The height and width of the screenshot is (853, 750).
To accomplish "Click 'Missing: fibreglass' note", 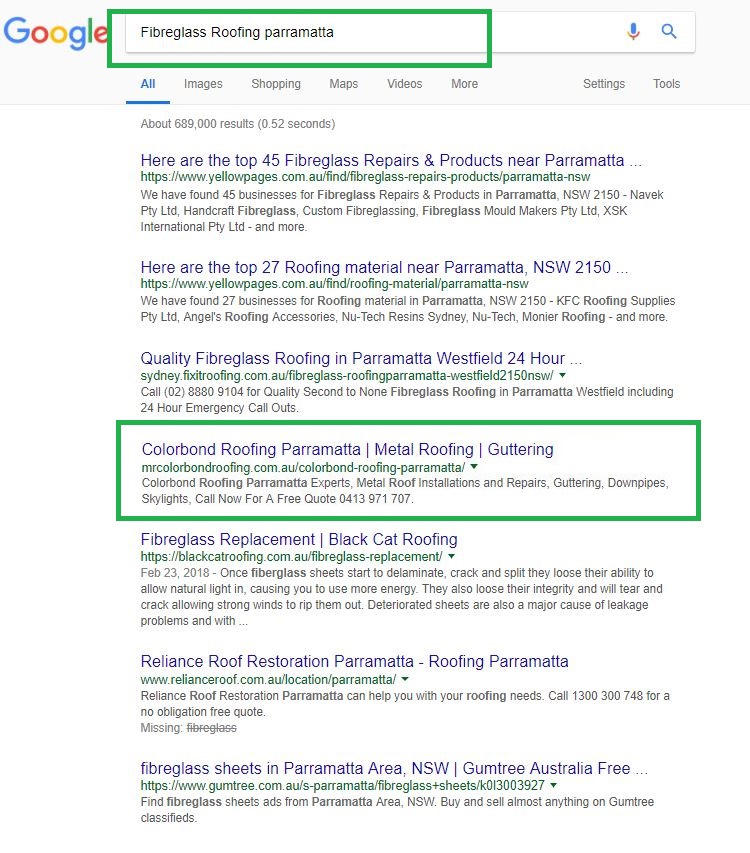I will point(188,728).
